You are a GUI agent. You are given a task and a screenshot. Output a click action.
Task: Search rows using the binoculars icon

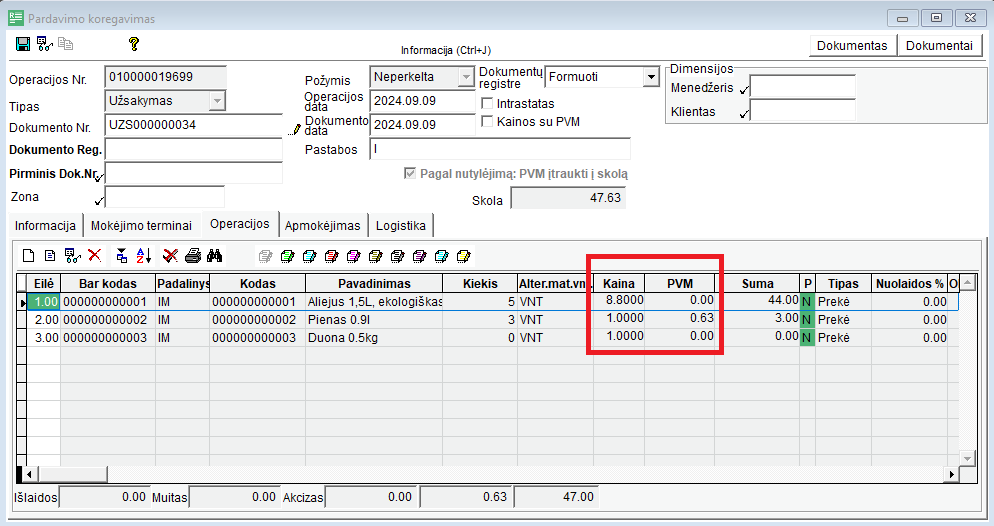(x=214, y=256)
